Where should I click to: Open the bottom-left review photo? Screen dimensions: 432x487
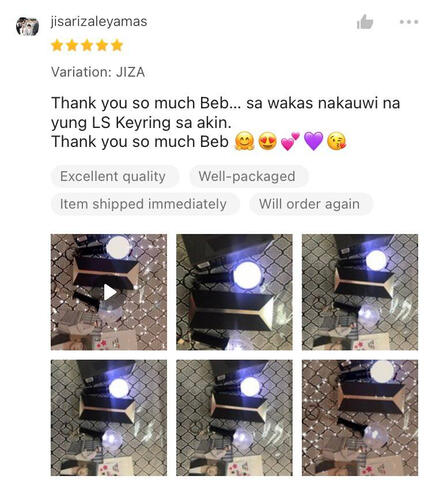pos(109,418)
